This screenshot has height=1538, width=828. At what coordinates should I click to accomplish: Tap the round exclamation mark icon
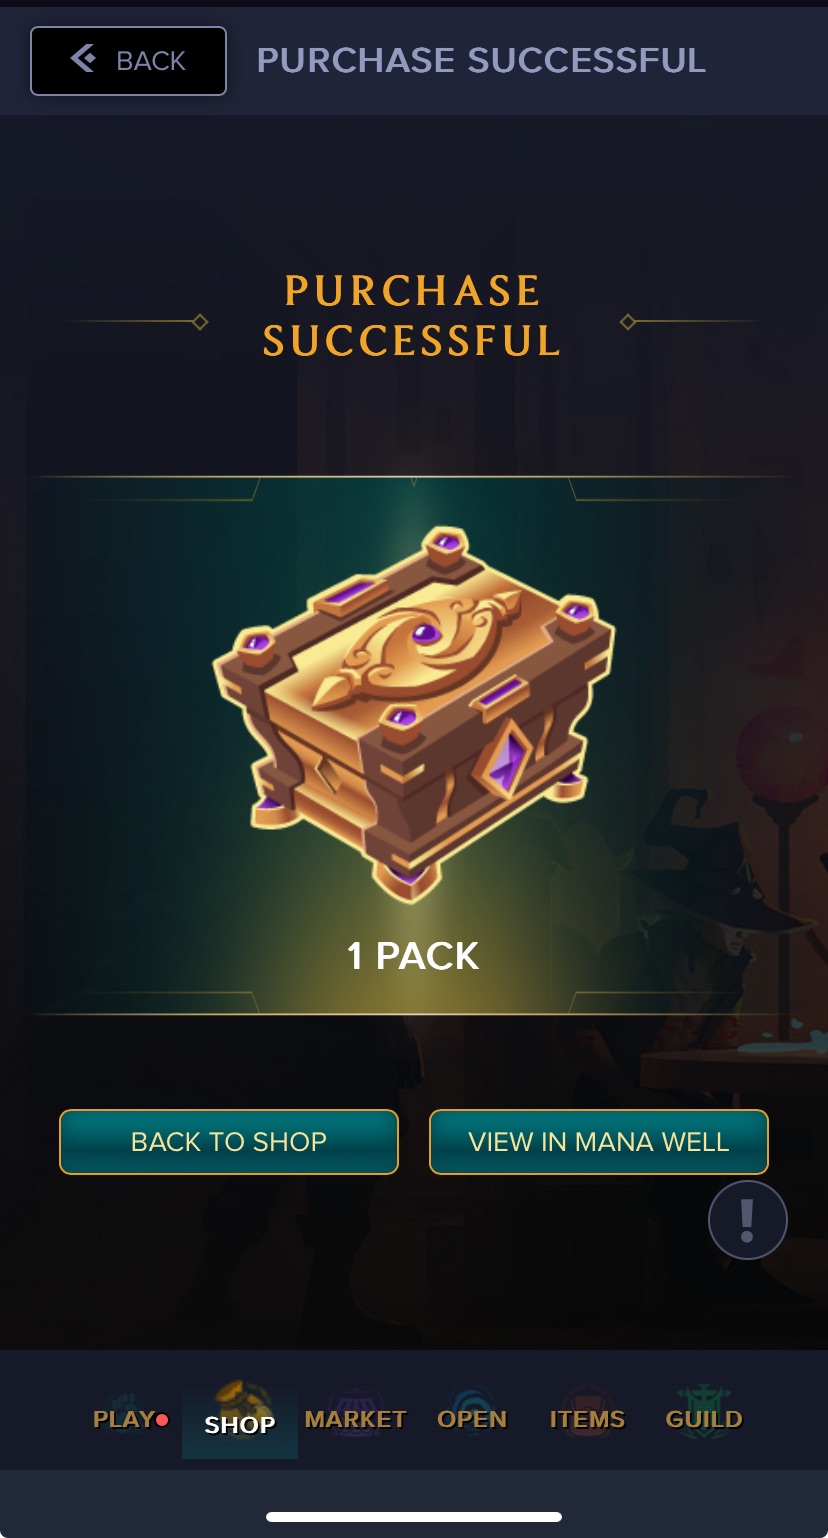coord(748,1219)
